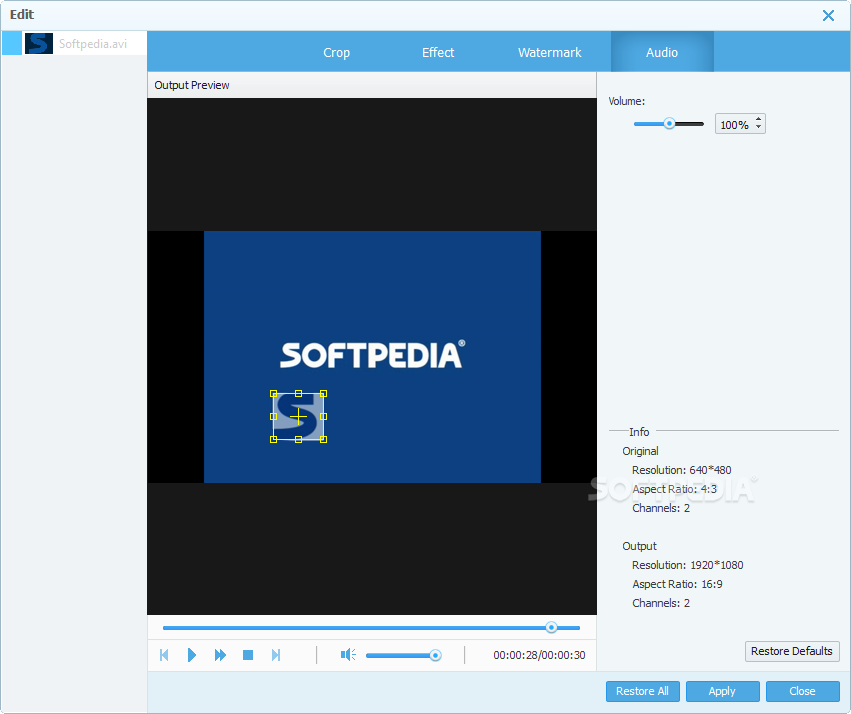Stop the video playback

coord(248,655)
